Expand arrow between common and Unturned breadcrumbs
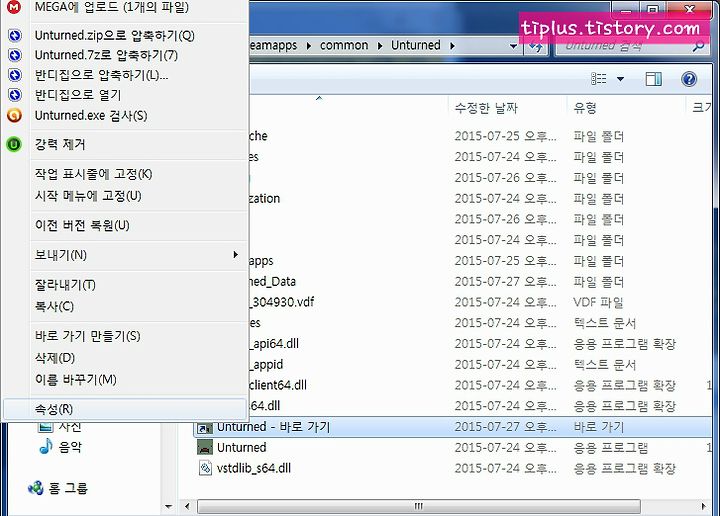 [x=380, y=46]
